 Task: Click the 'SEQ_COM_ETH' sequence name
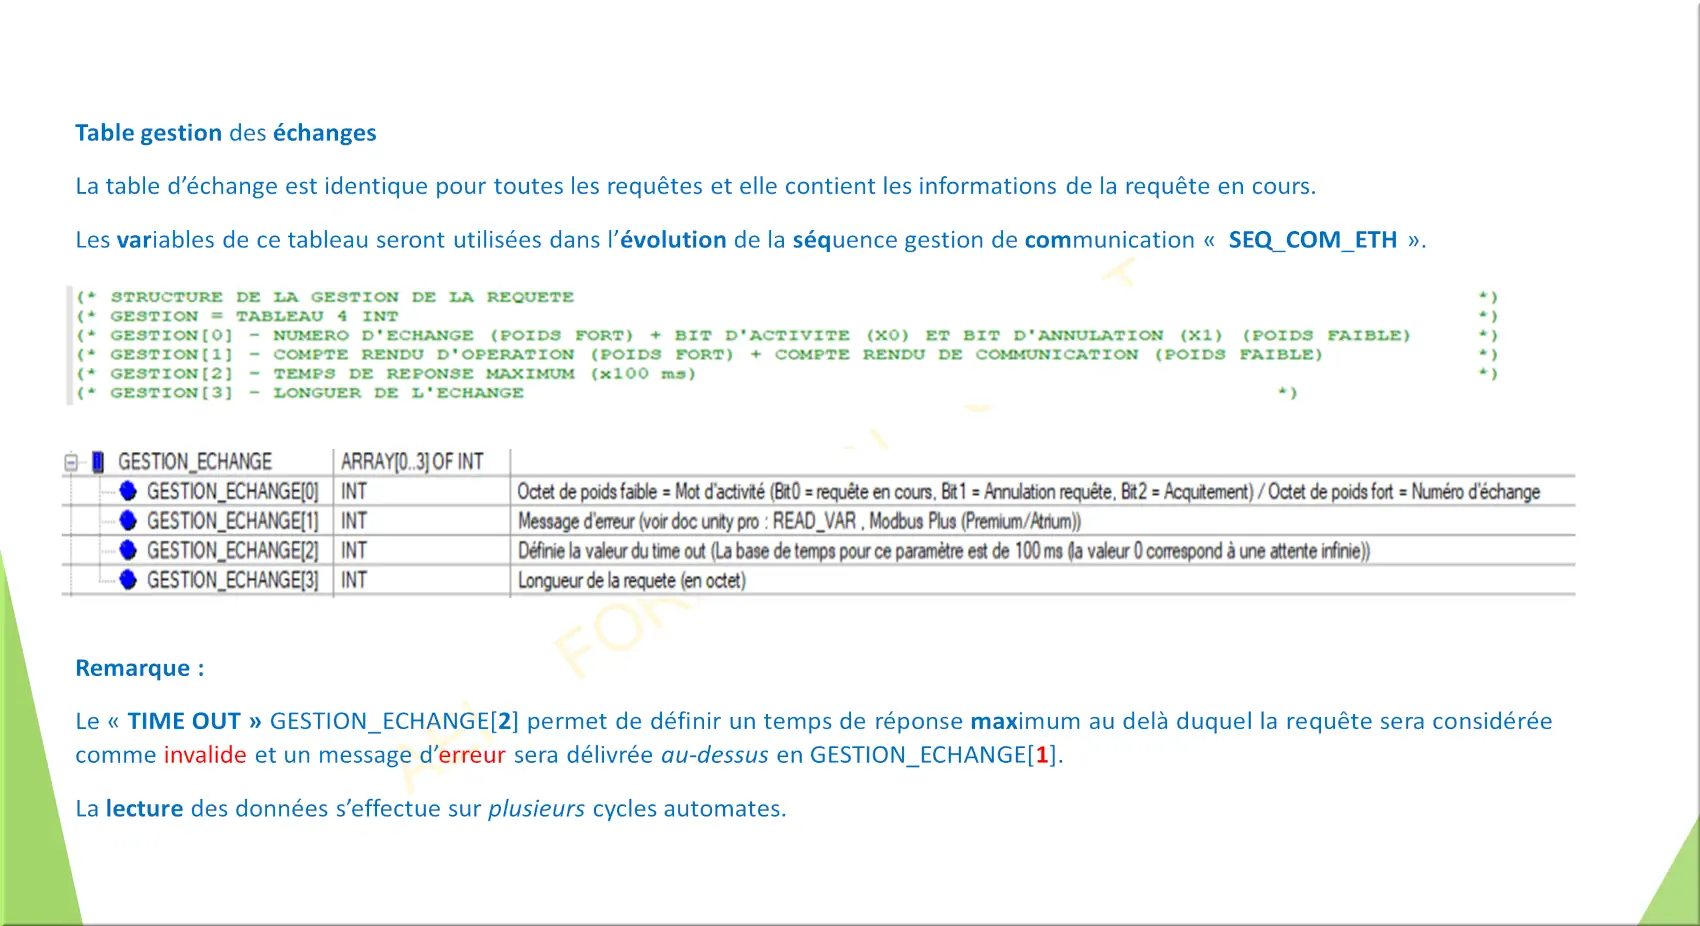(x=1312, y=240)
